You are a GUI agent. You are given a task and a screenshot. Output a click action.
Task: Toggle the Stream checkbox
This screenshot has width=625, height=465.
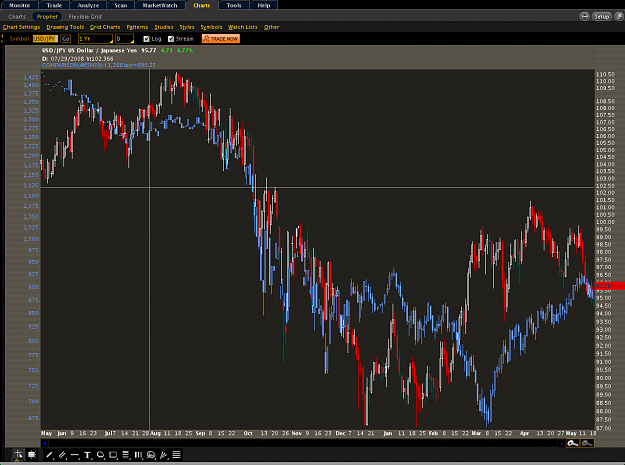pos(171,39)
